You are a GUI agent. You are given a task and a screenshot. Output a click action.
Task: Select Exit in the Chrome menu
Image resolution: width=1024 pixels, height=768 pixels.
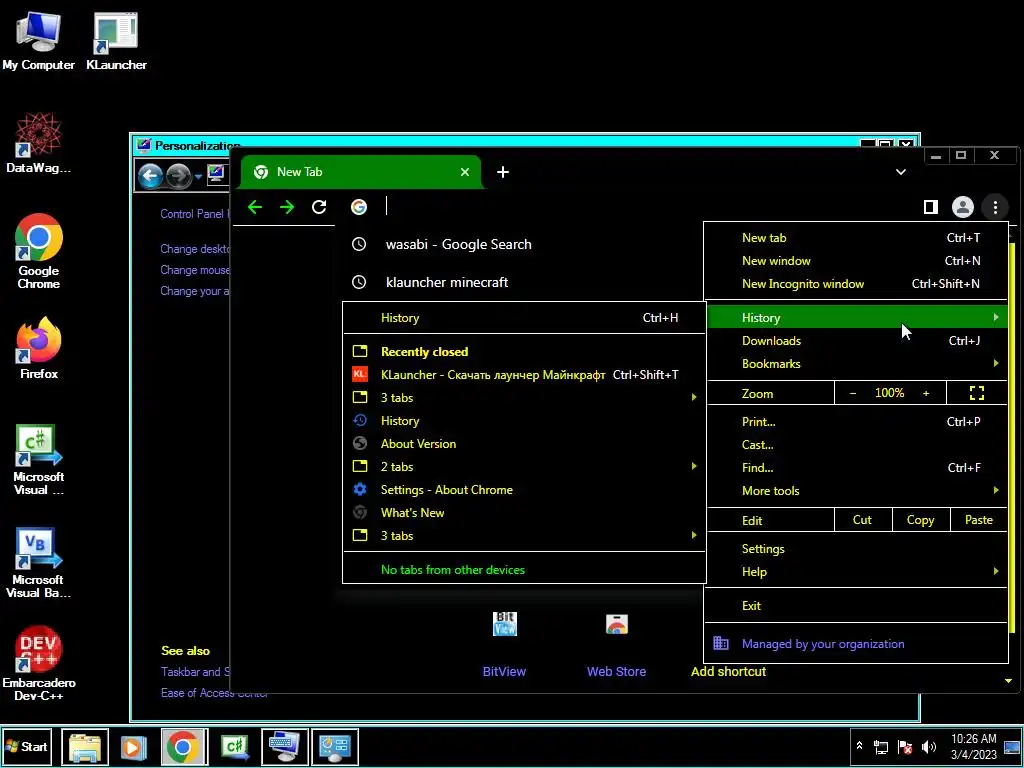[x=857, y=605]
